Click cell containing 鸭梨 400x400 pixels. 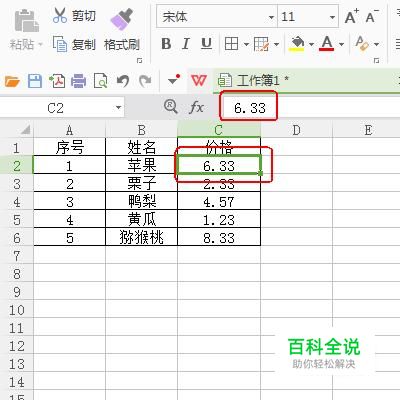141,201
